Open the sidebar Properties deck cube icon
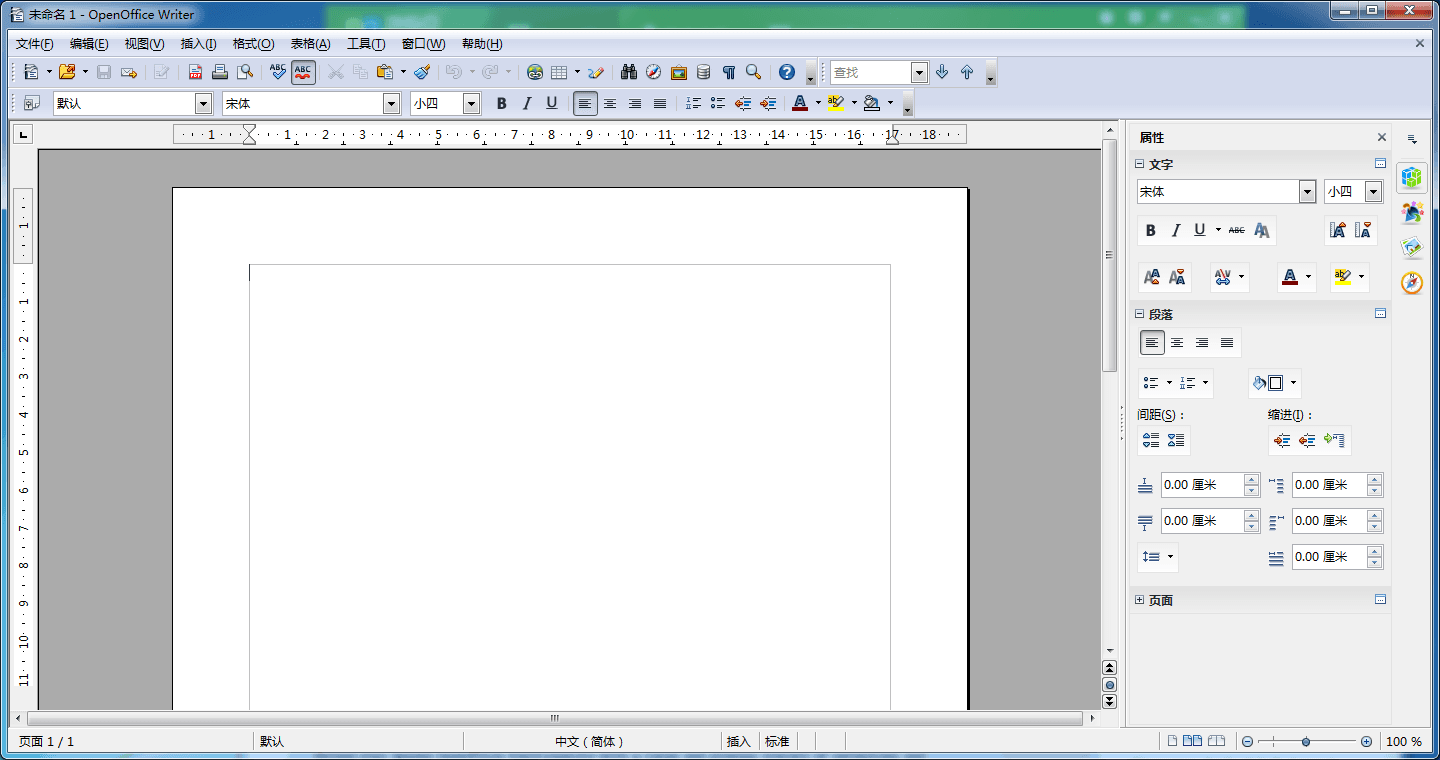 pos(1412,178)
